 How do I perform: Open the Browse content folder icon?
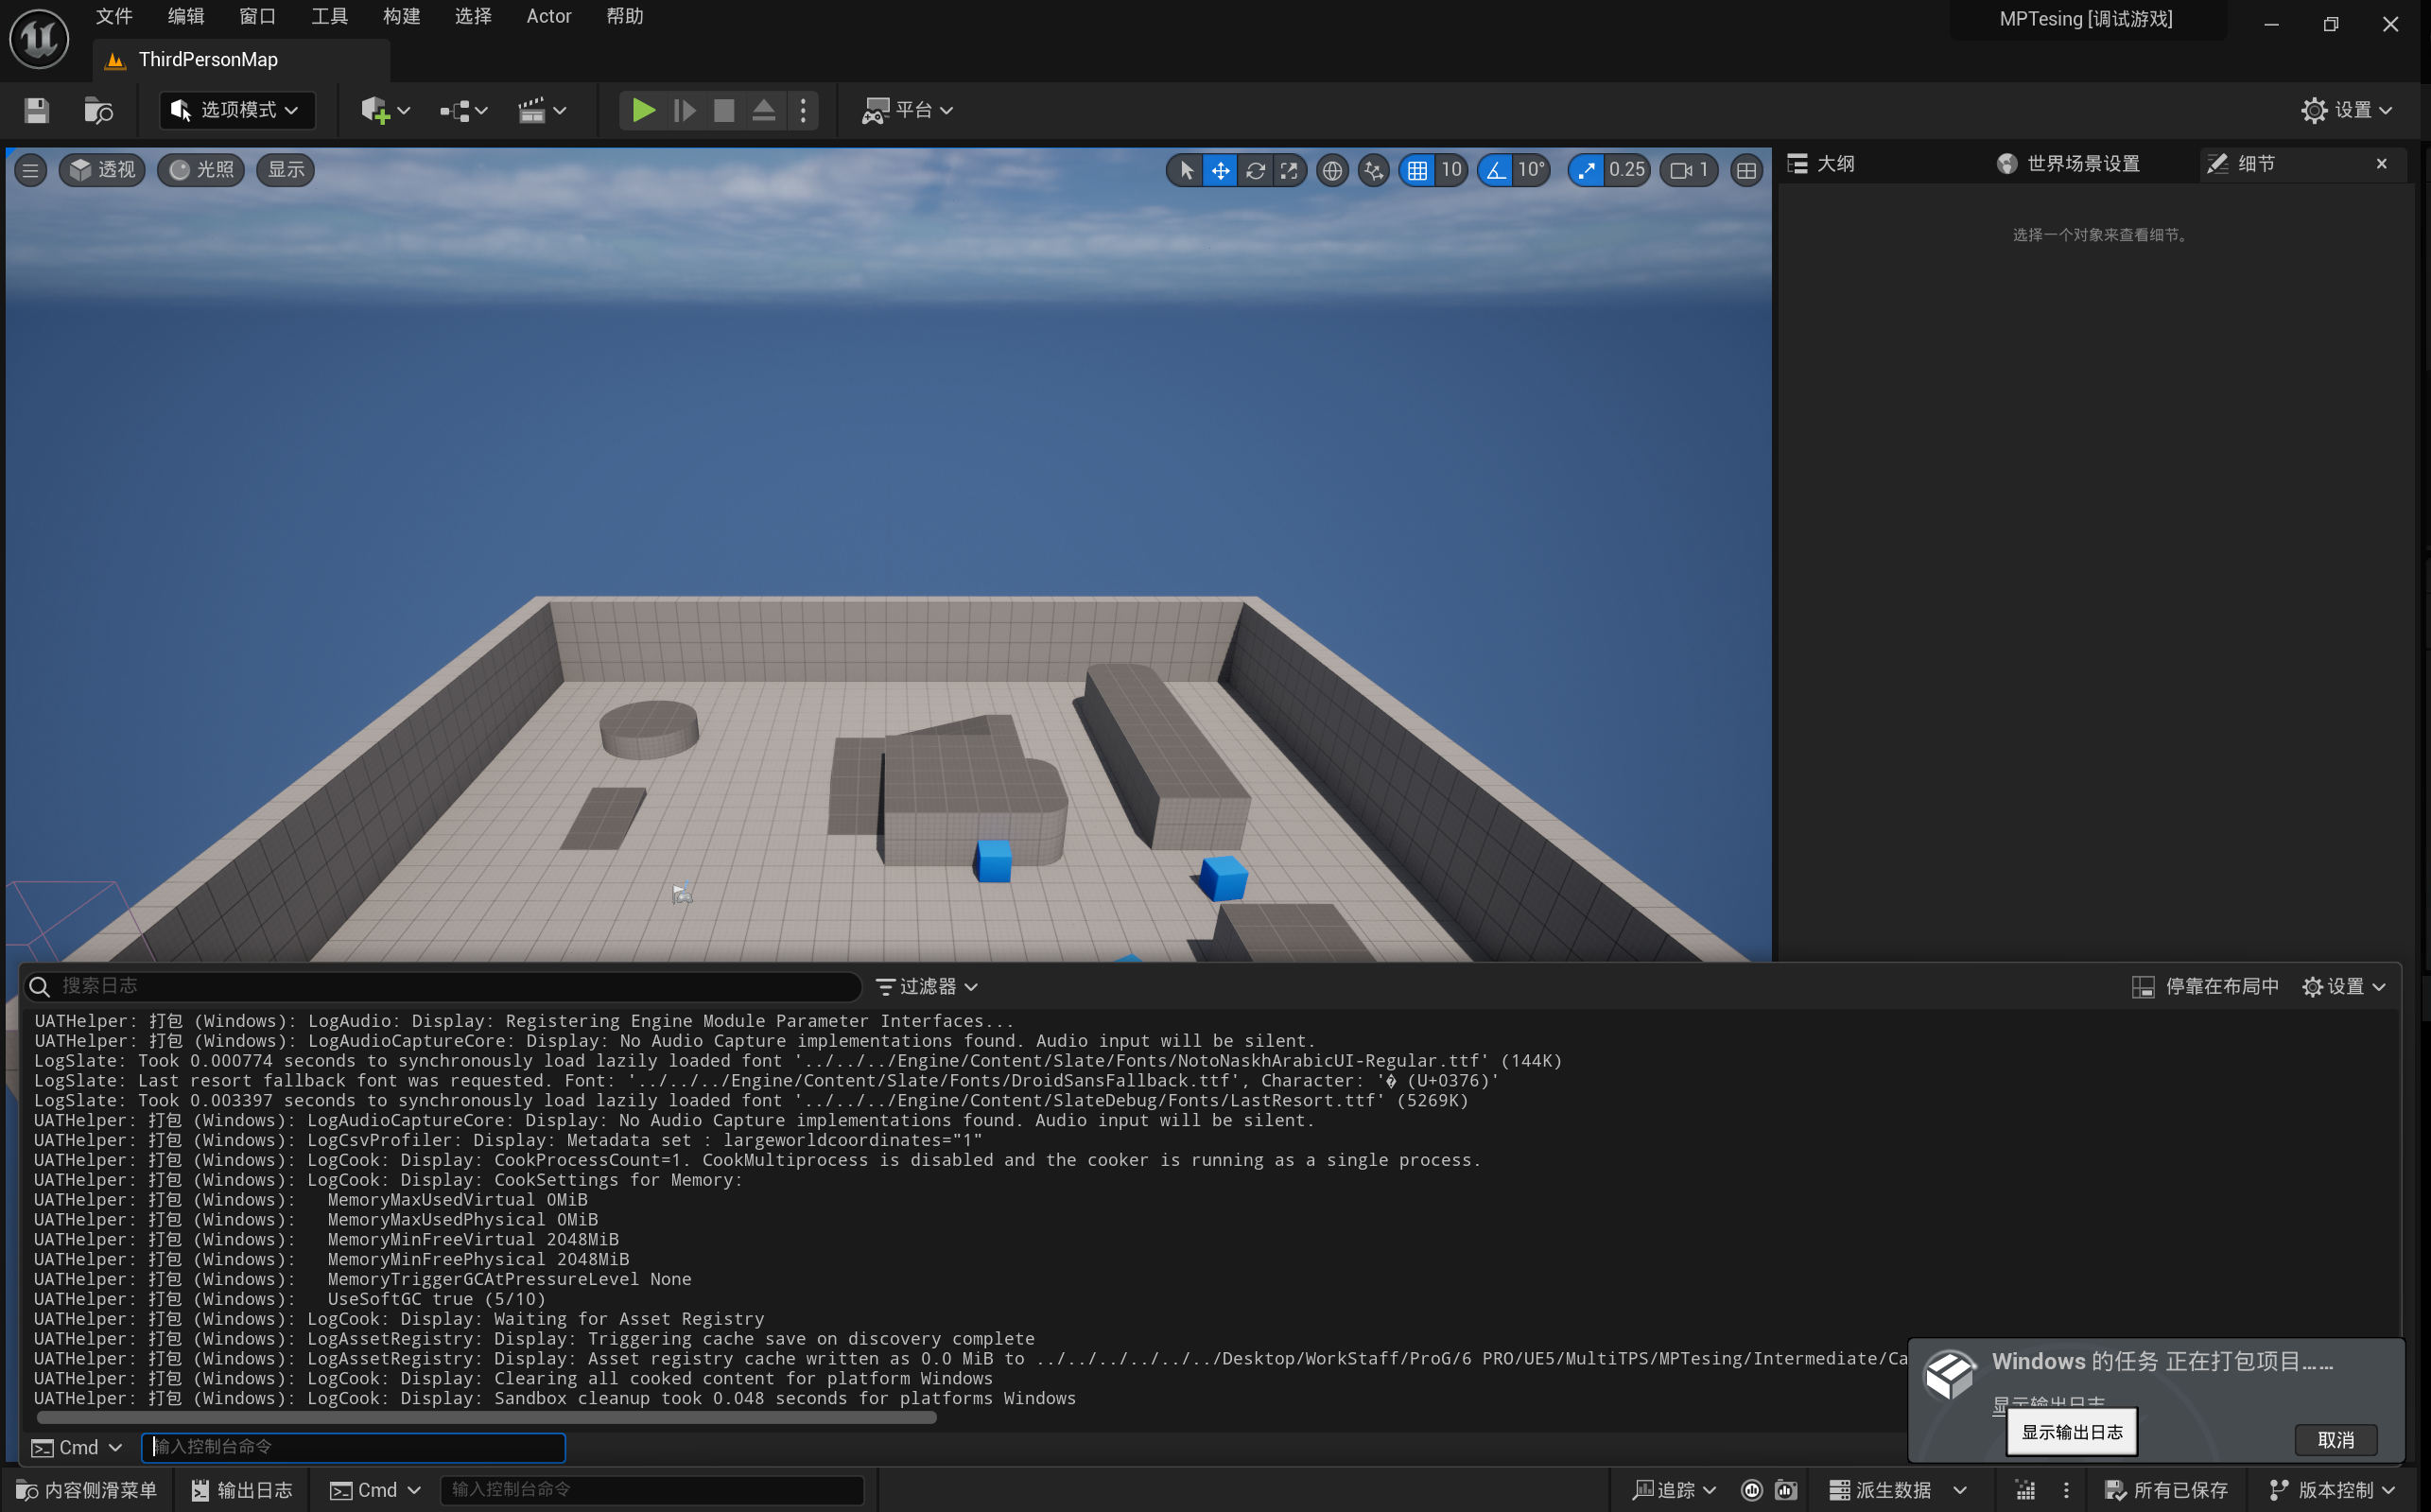coord(98,110)
